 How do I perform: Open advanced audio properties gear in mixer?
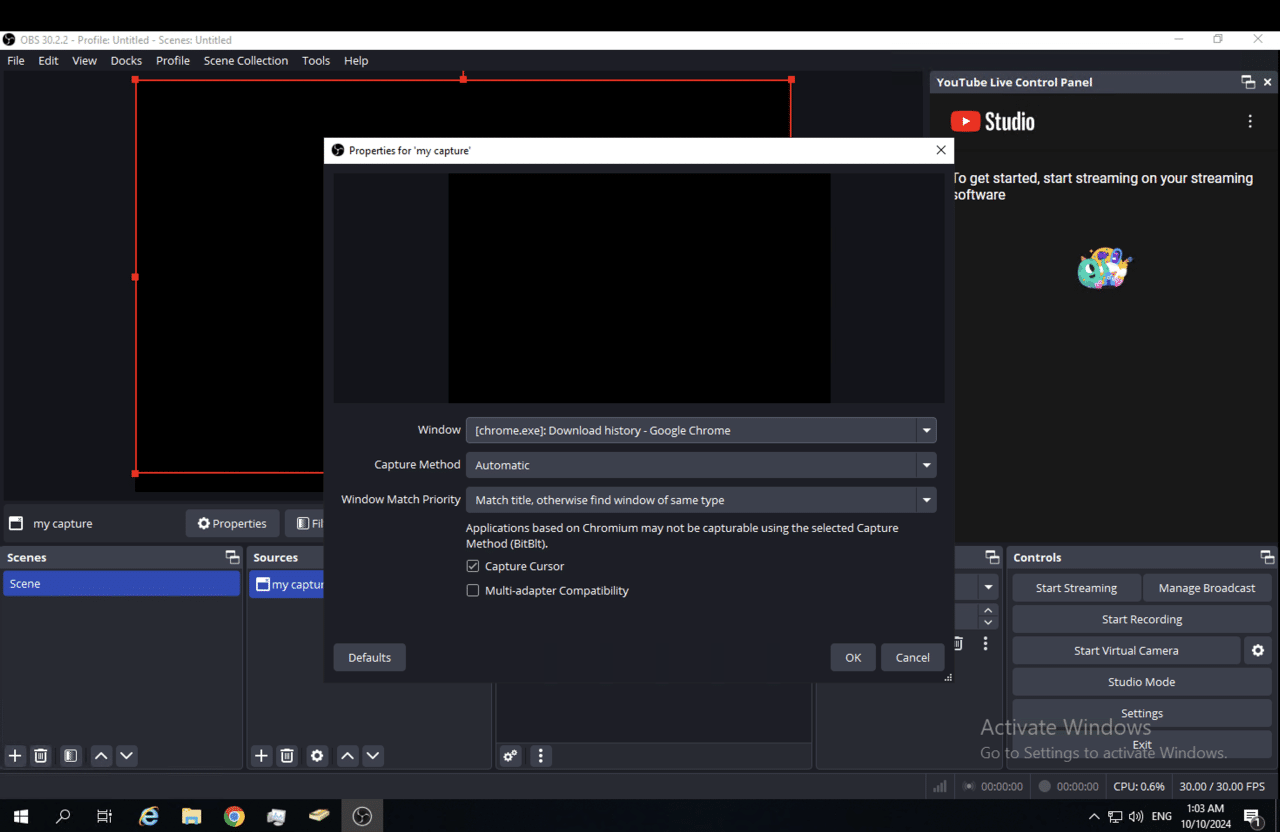[x=510, y=755]
